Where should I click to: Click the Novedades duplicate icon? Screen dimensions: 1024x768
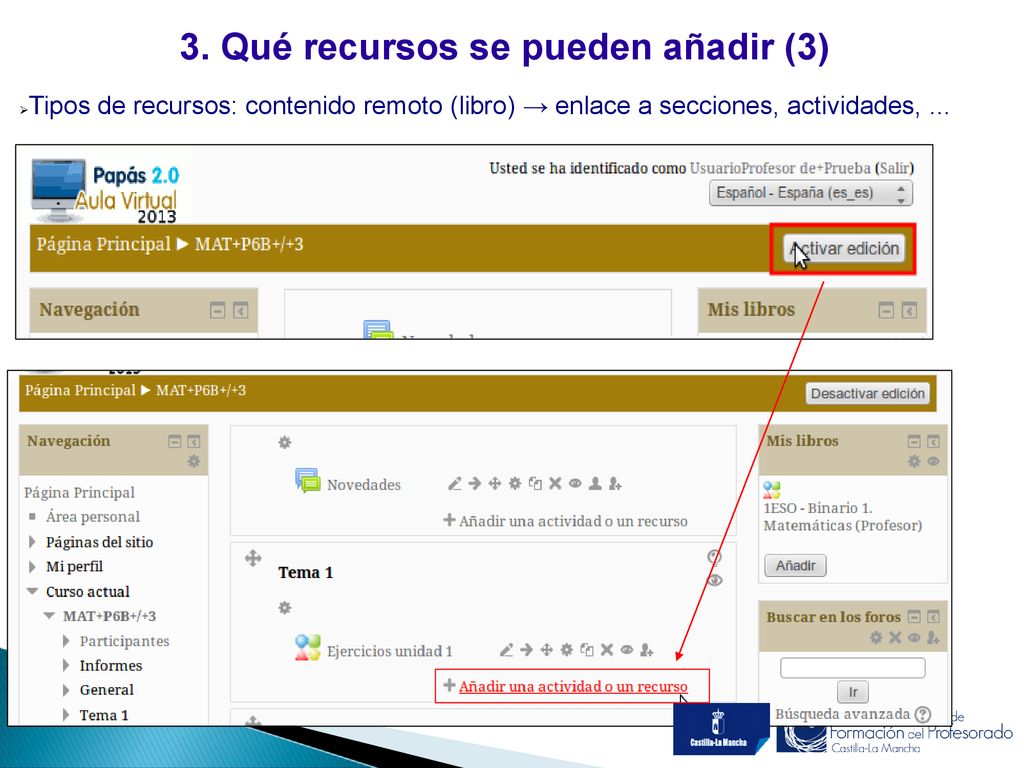pyautogui.click(x=535, y=483)
